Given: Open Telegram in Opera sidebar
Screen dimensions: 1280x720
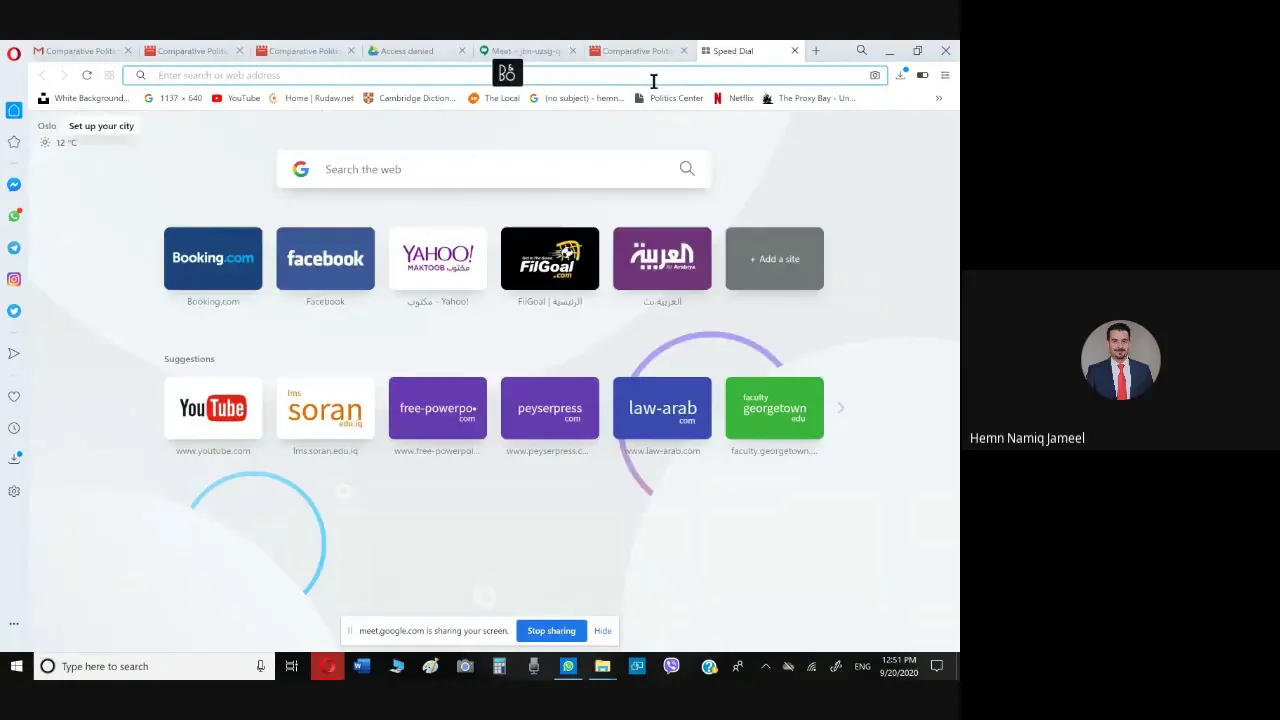Looking at the screenshot, I should (14, 248).
